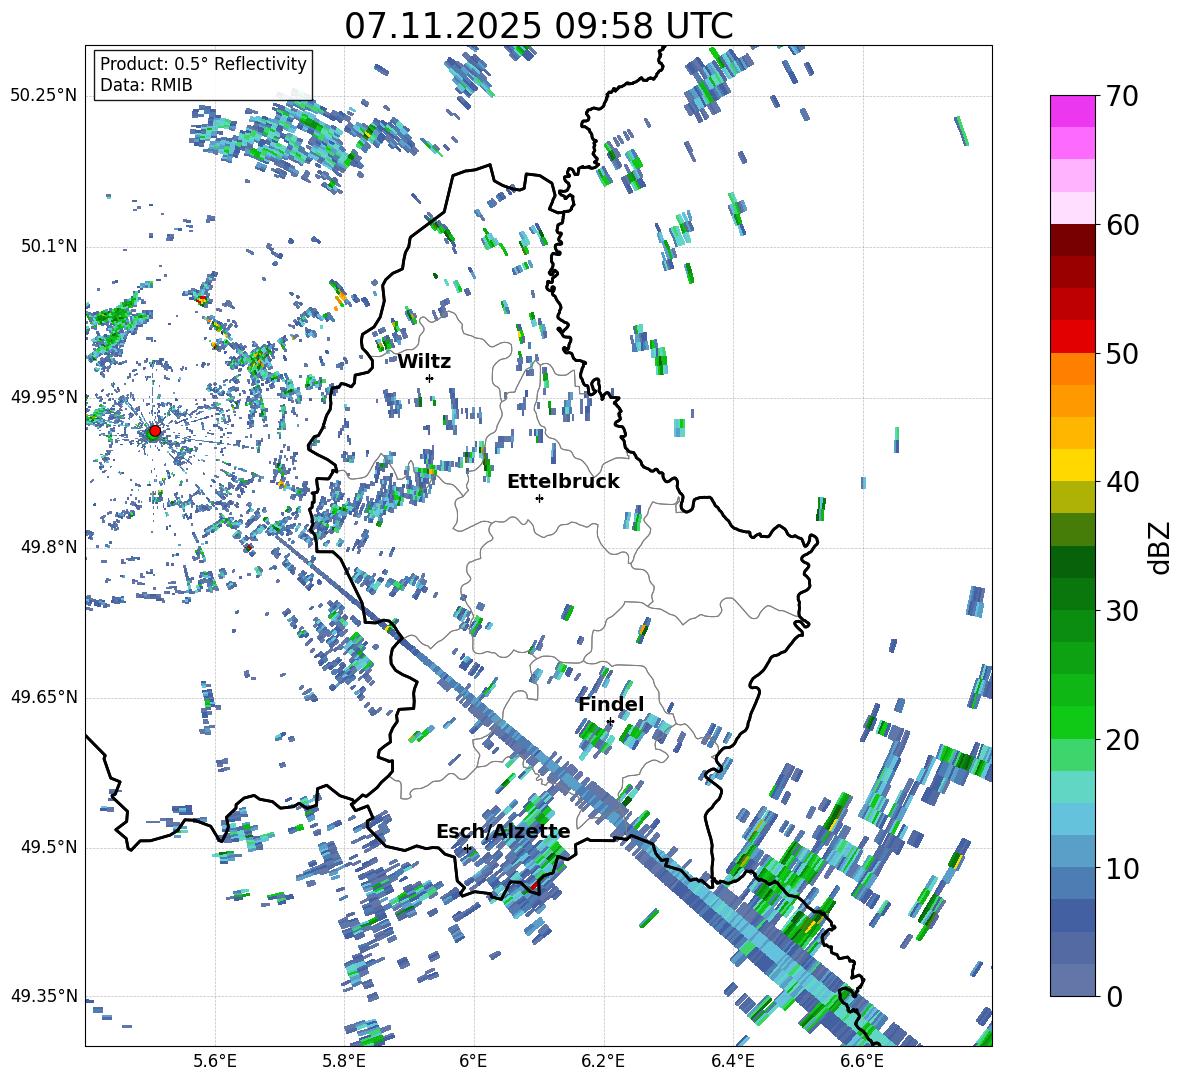This screenshot has height=1081, width=1184.
Task: Click the 6°E longitude label
Action: click(473, 1061)
